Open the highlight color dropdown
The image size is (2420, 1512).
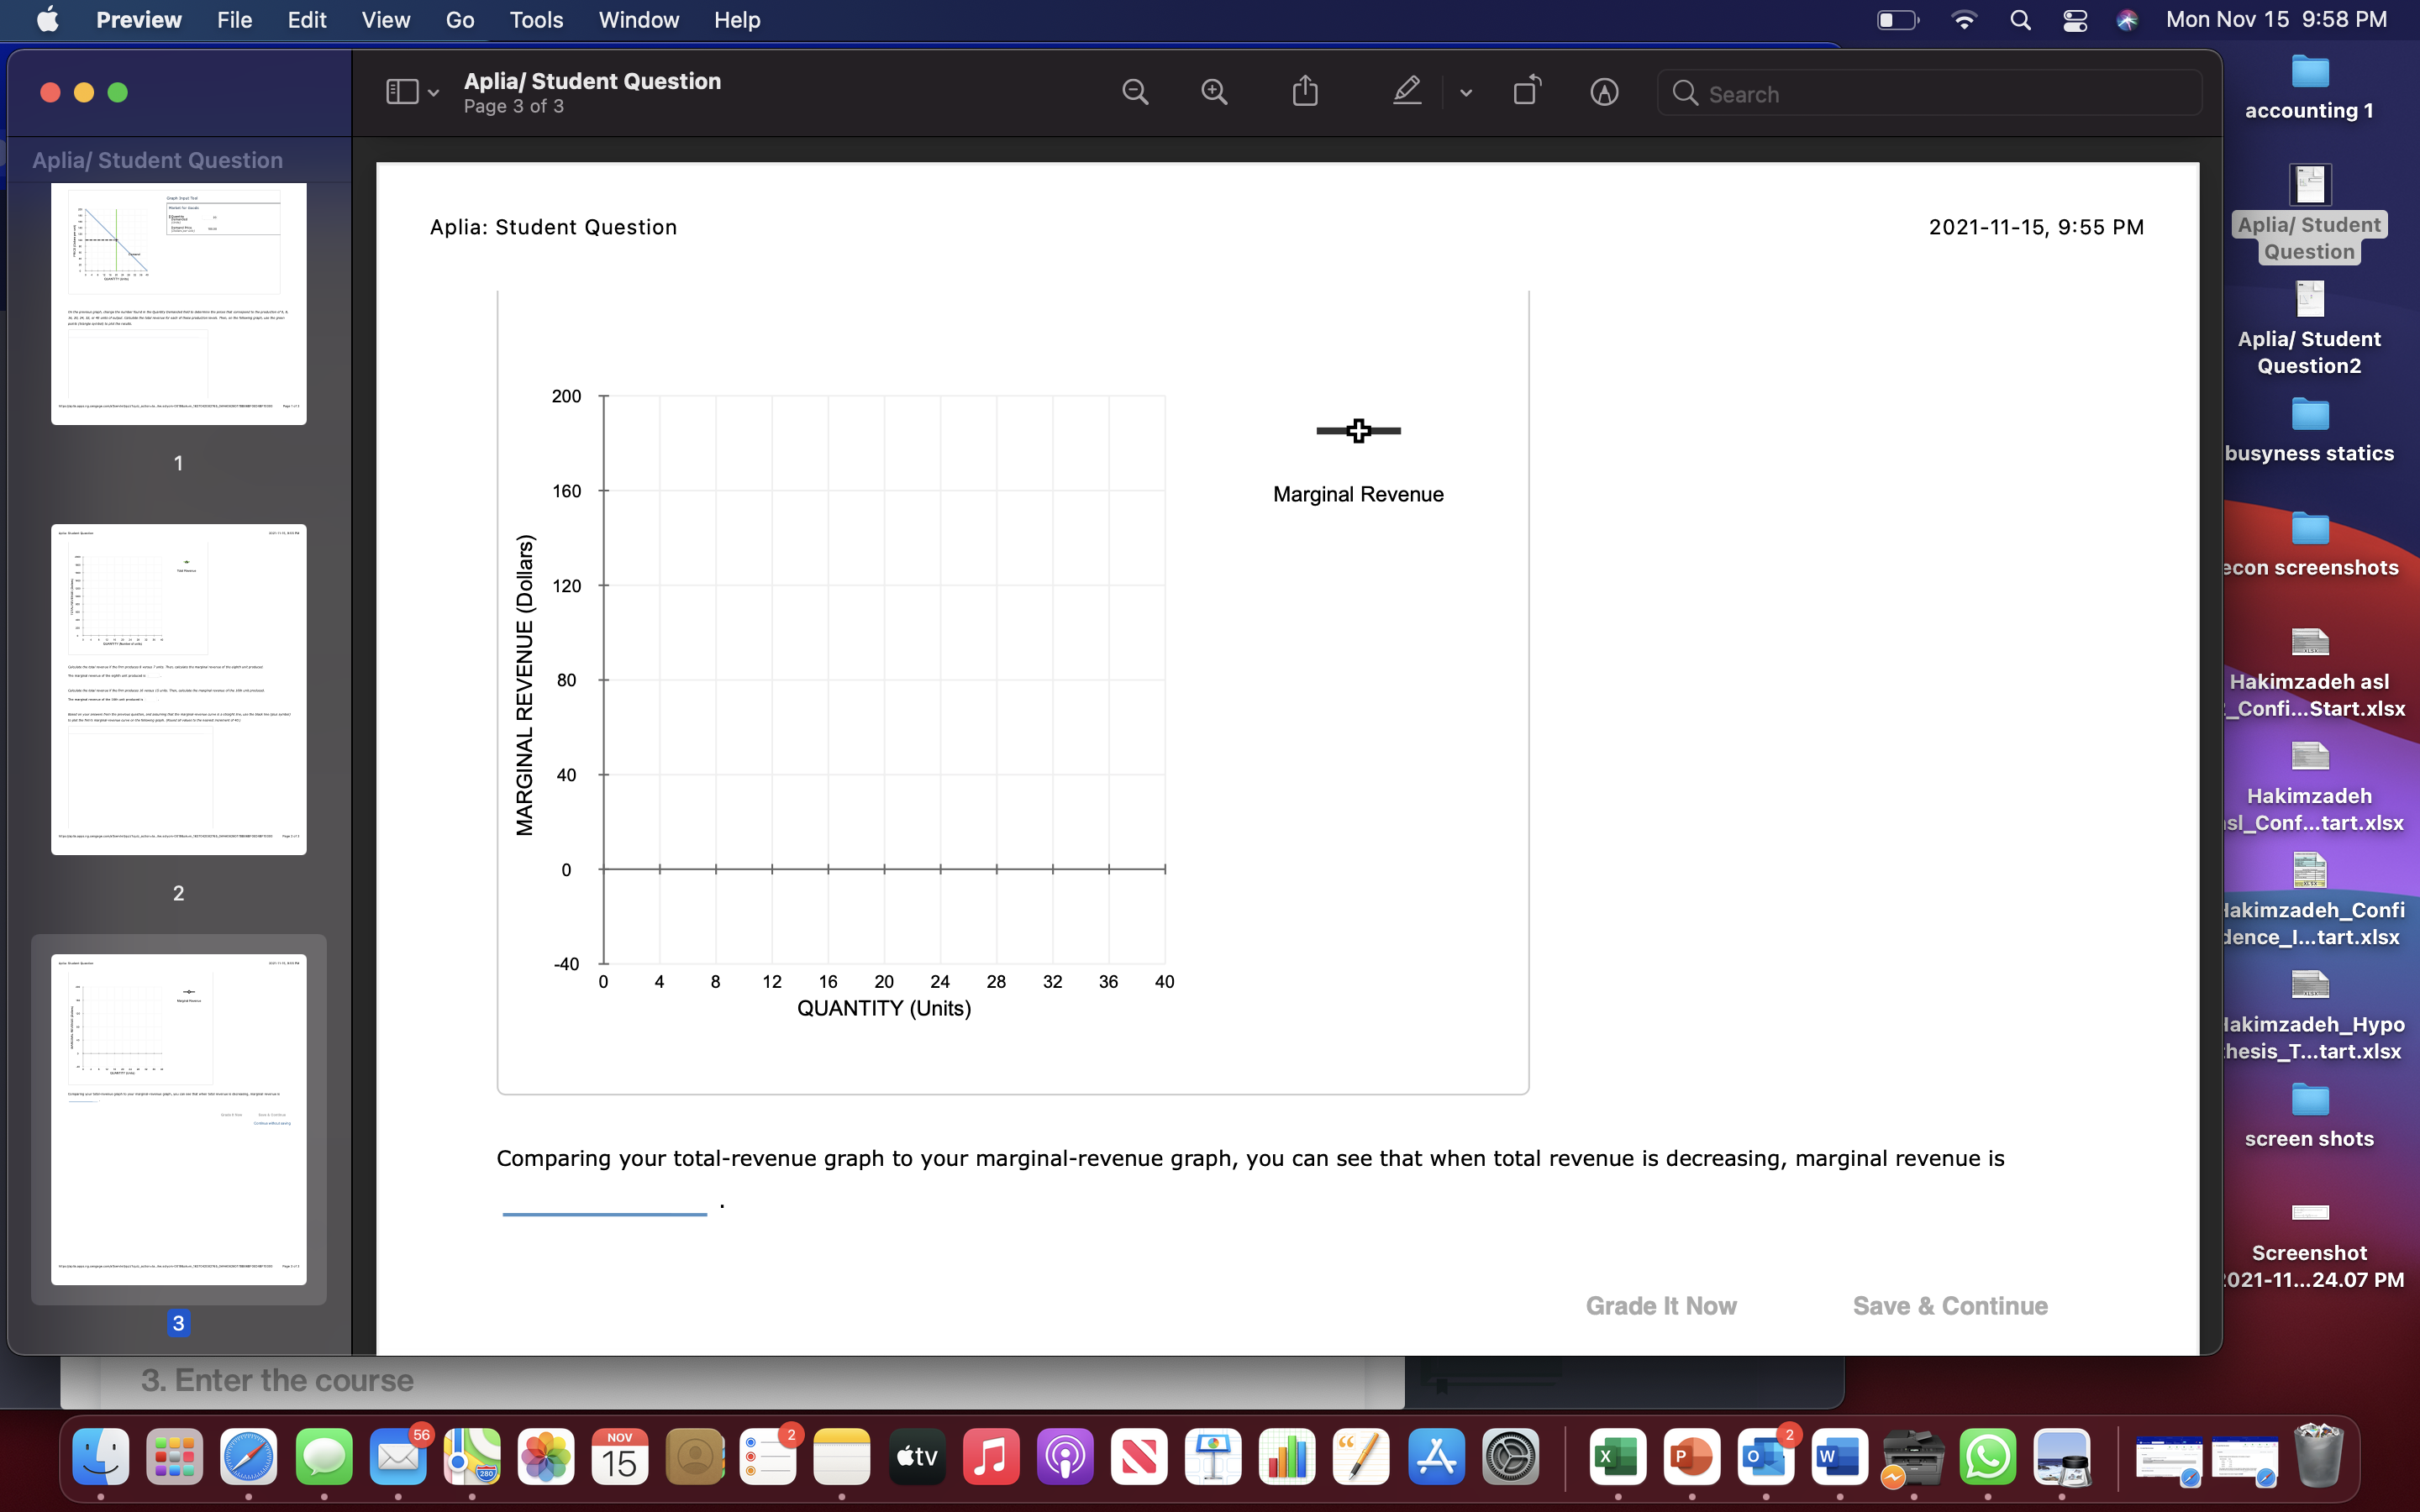1465,93
